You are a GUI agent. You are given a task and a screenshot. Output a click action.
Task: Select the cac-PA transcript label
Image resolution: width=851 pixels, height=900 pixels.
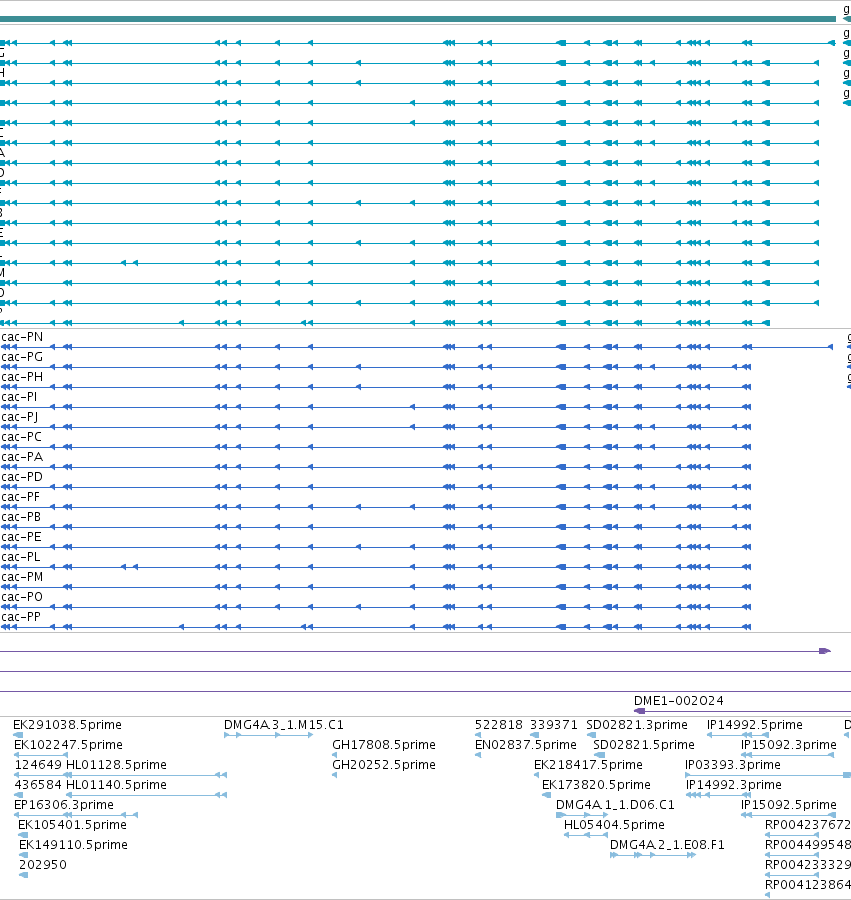click(x=22, y=457)
